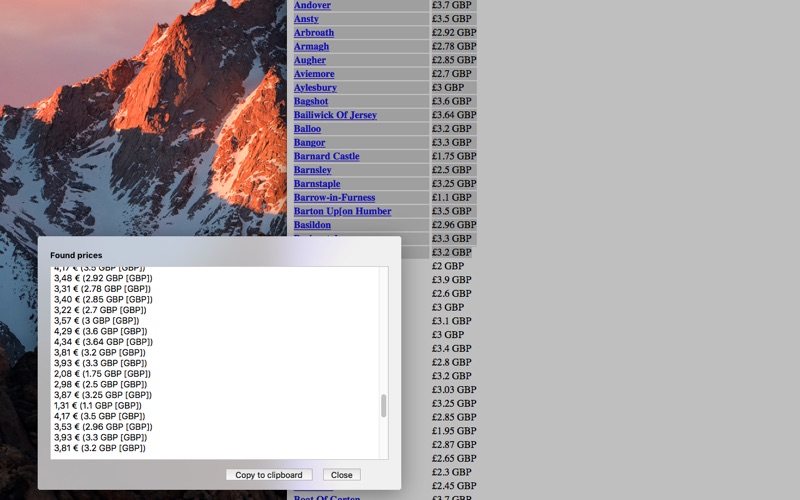Click the £2.45 GBP price cell

click(x=454, y=486)
